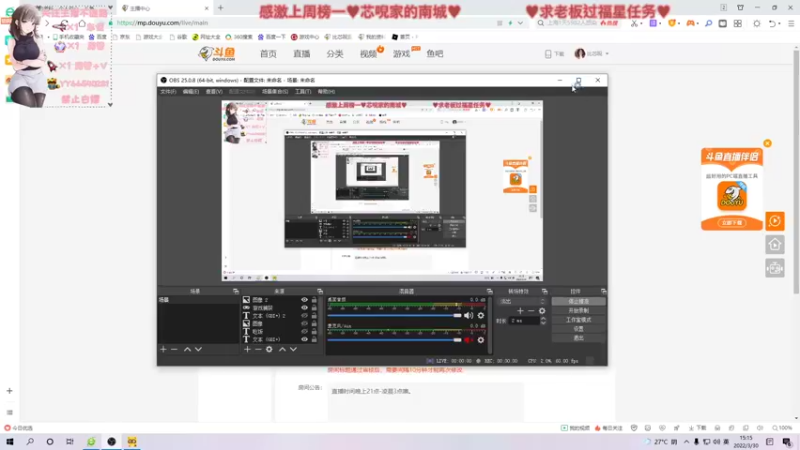
Task: Click desktop audio volume slider
Action: pyautogui.click(x=394, y=316)
